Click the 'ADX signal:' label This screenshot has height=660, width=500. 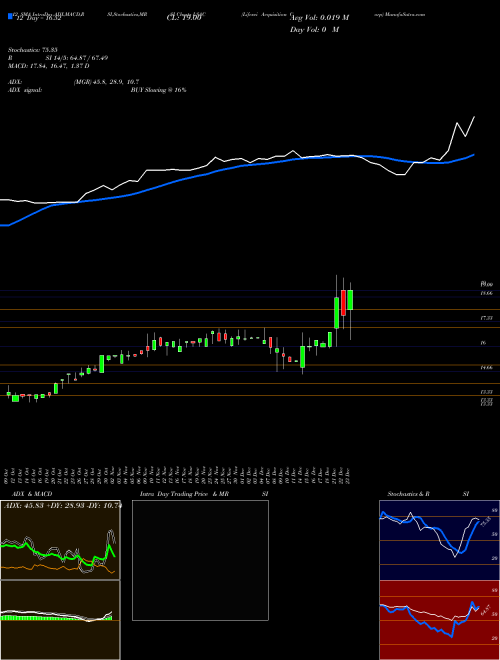point(24,90)
